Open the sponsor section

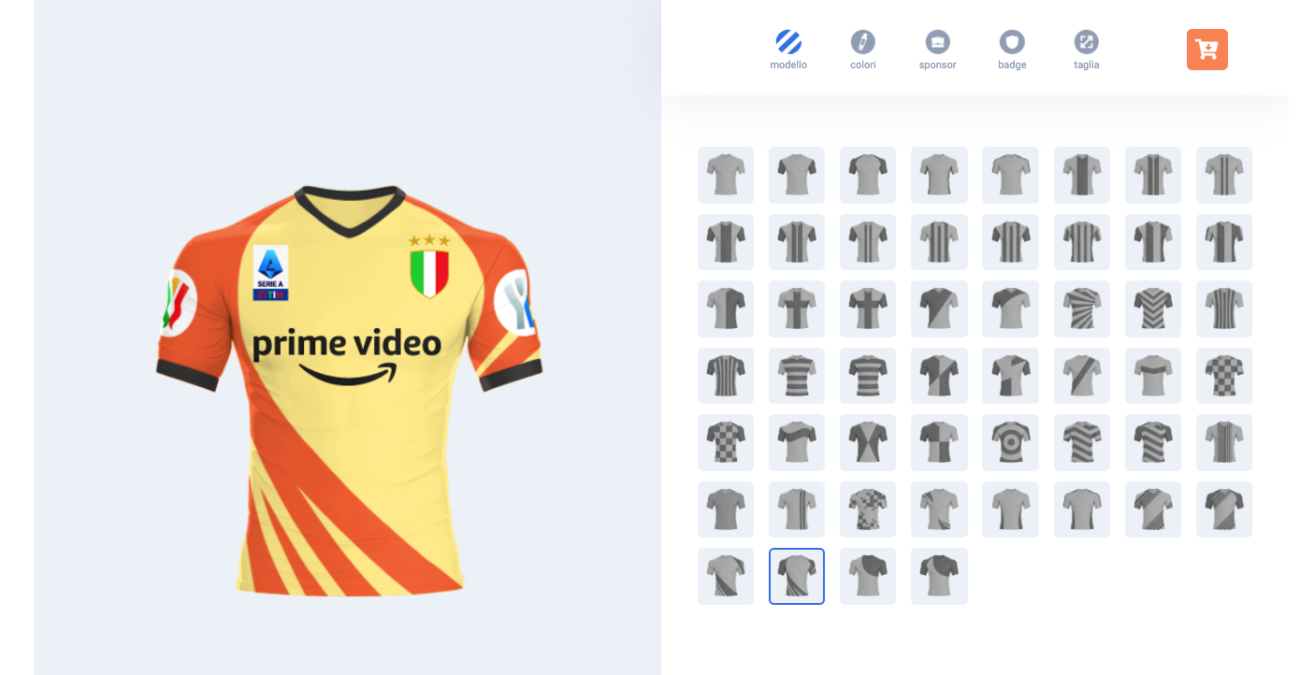point(937,50)
